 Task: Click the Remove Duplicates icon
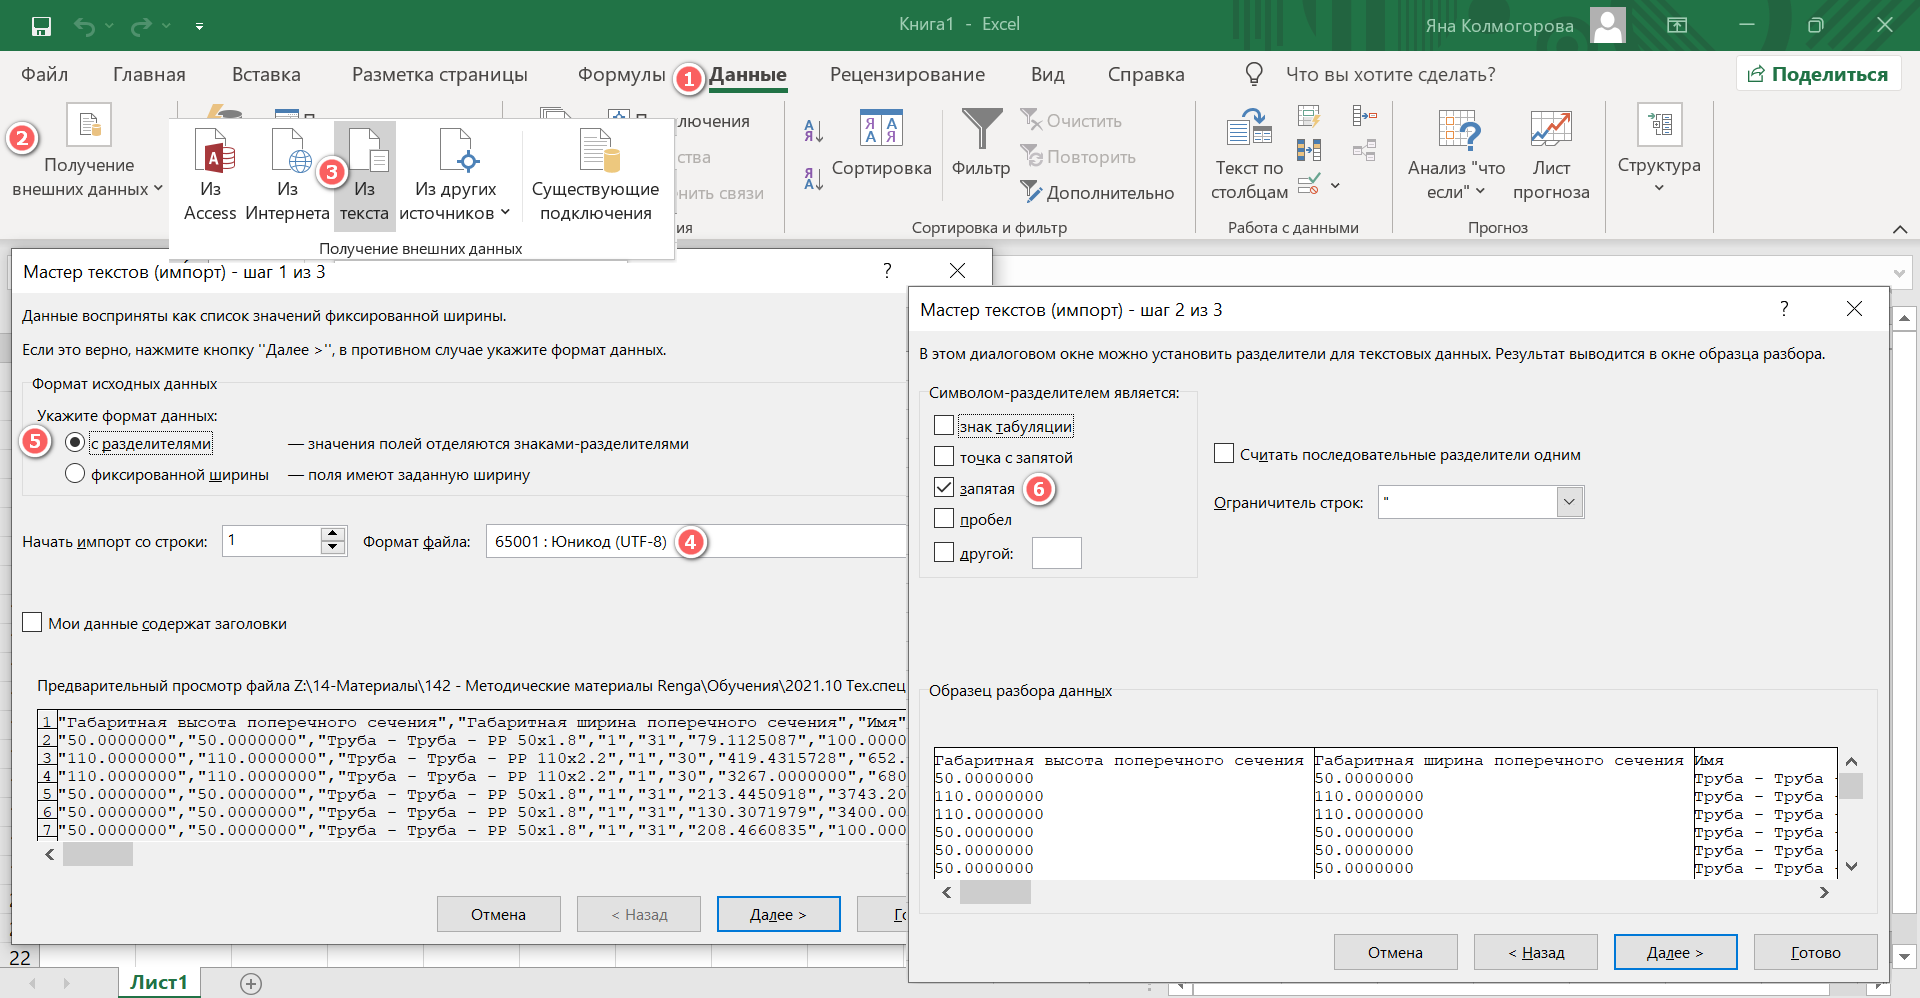click(1309, 150)
